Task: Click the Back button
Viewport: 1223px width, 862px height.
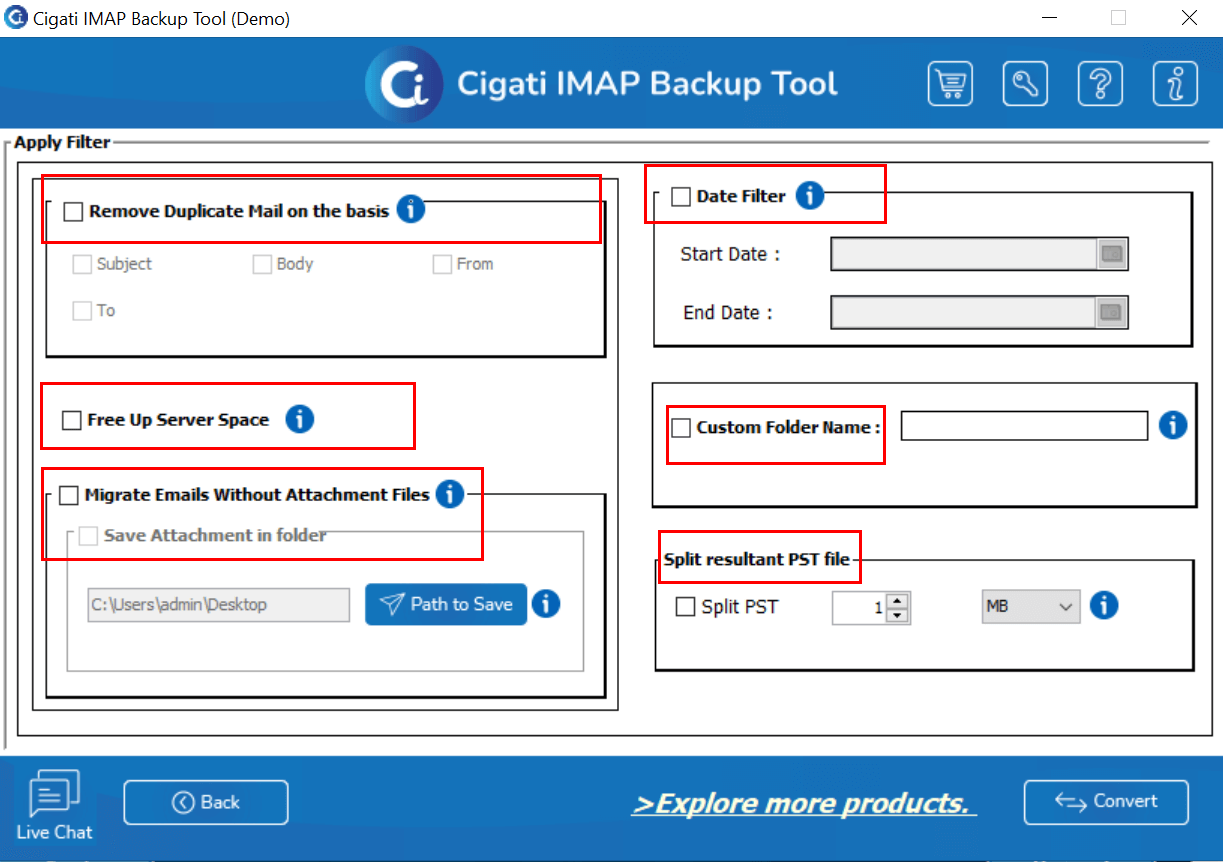Action: pyautogui.click(x=206, y=802)
